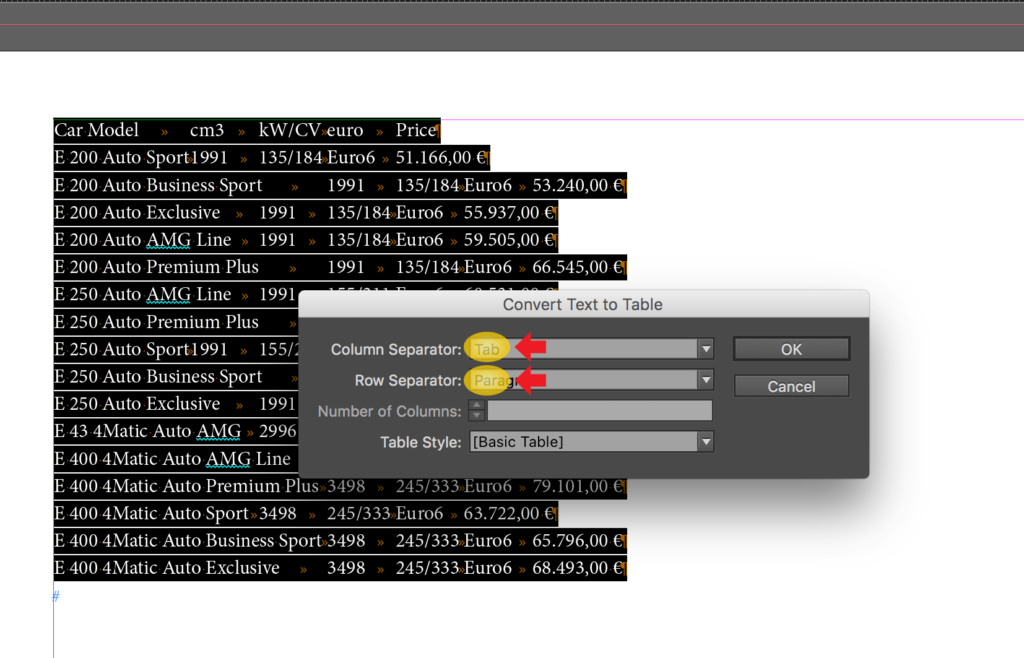Open the Column Separator dropdown
Image resolution: width=1024 pixels, height=658 pixels.
707,348
